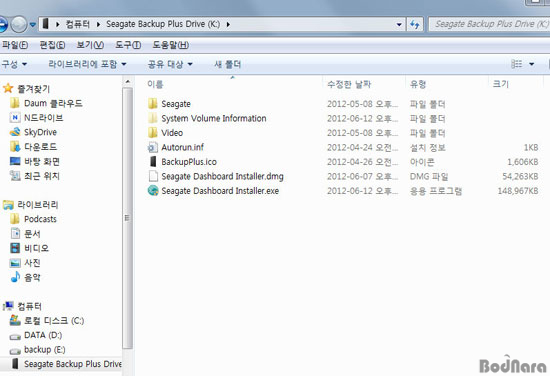Image resolution: width=550 pixels, height=376 pixels.
Task: Open the 도구(T) menu
Action: pyautogui.click(x=128, y=45)
